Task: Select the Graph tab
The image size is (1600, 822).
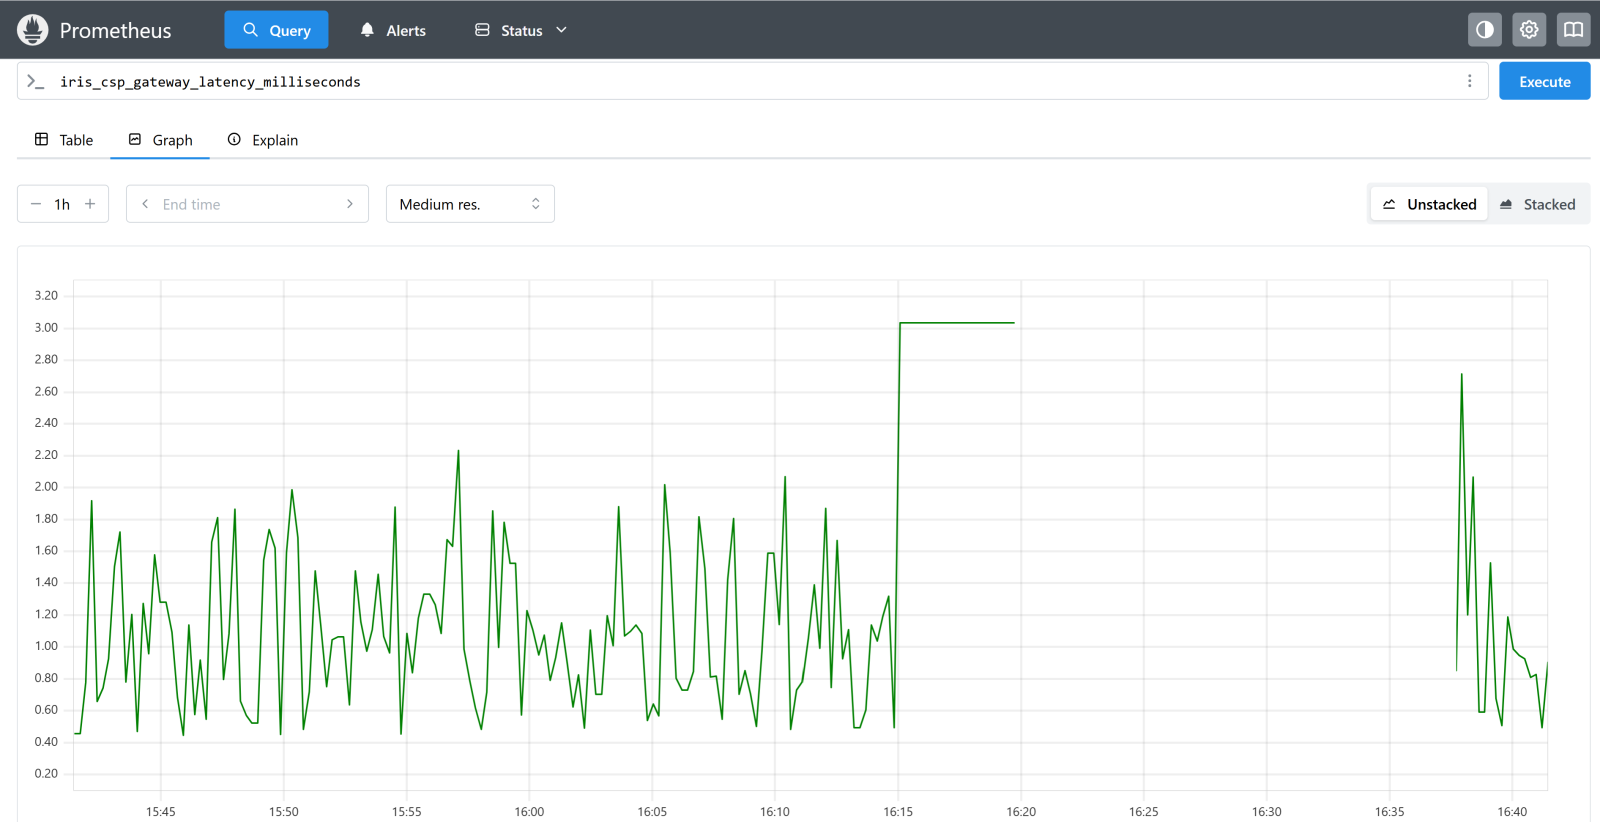Action: tap(161, 140)
